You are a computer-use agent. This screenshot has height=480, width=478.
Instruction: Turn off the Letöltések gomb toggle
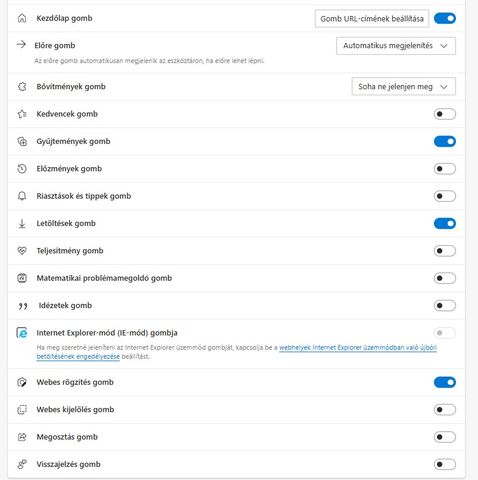[445, 223]
